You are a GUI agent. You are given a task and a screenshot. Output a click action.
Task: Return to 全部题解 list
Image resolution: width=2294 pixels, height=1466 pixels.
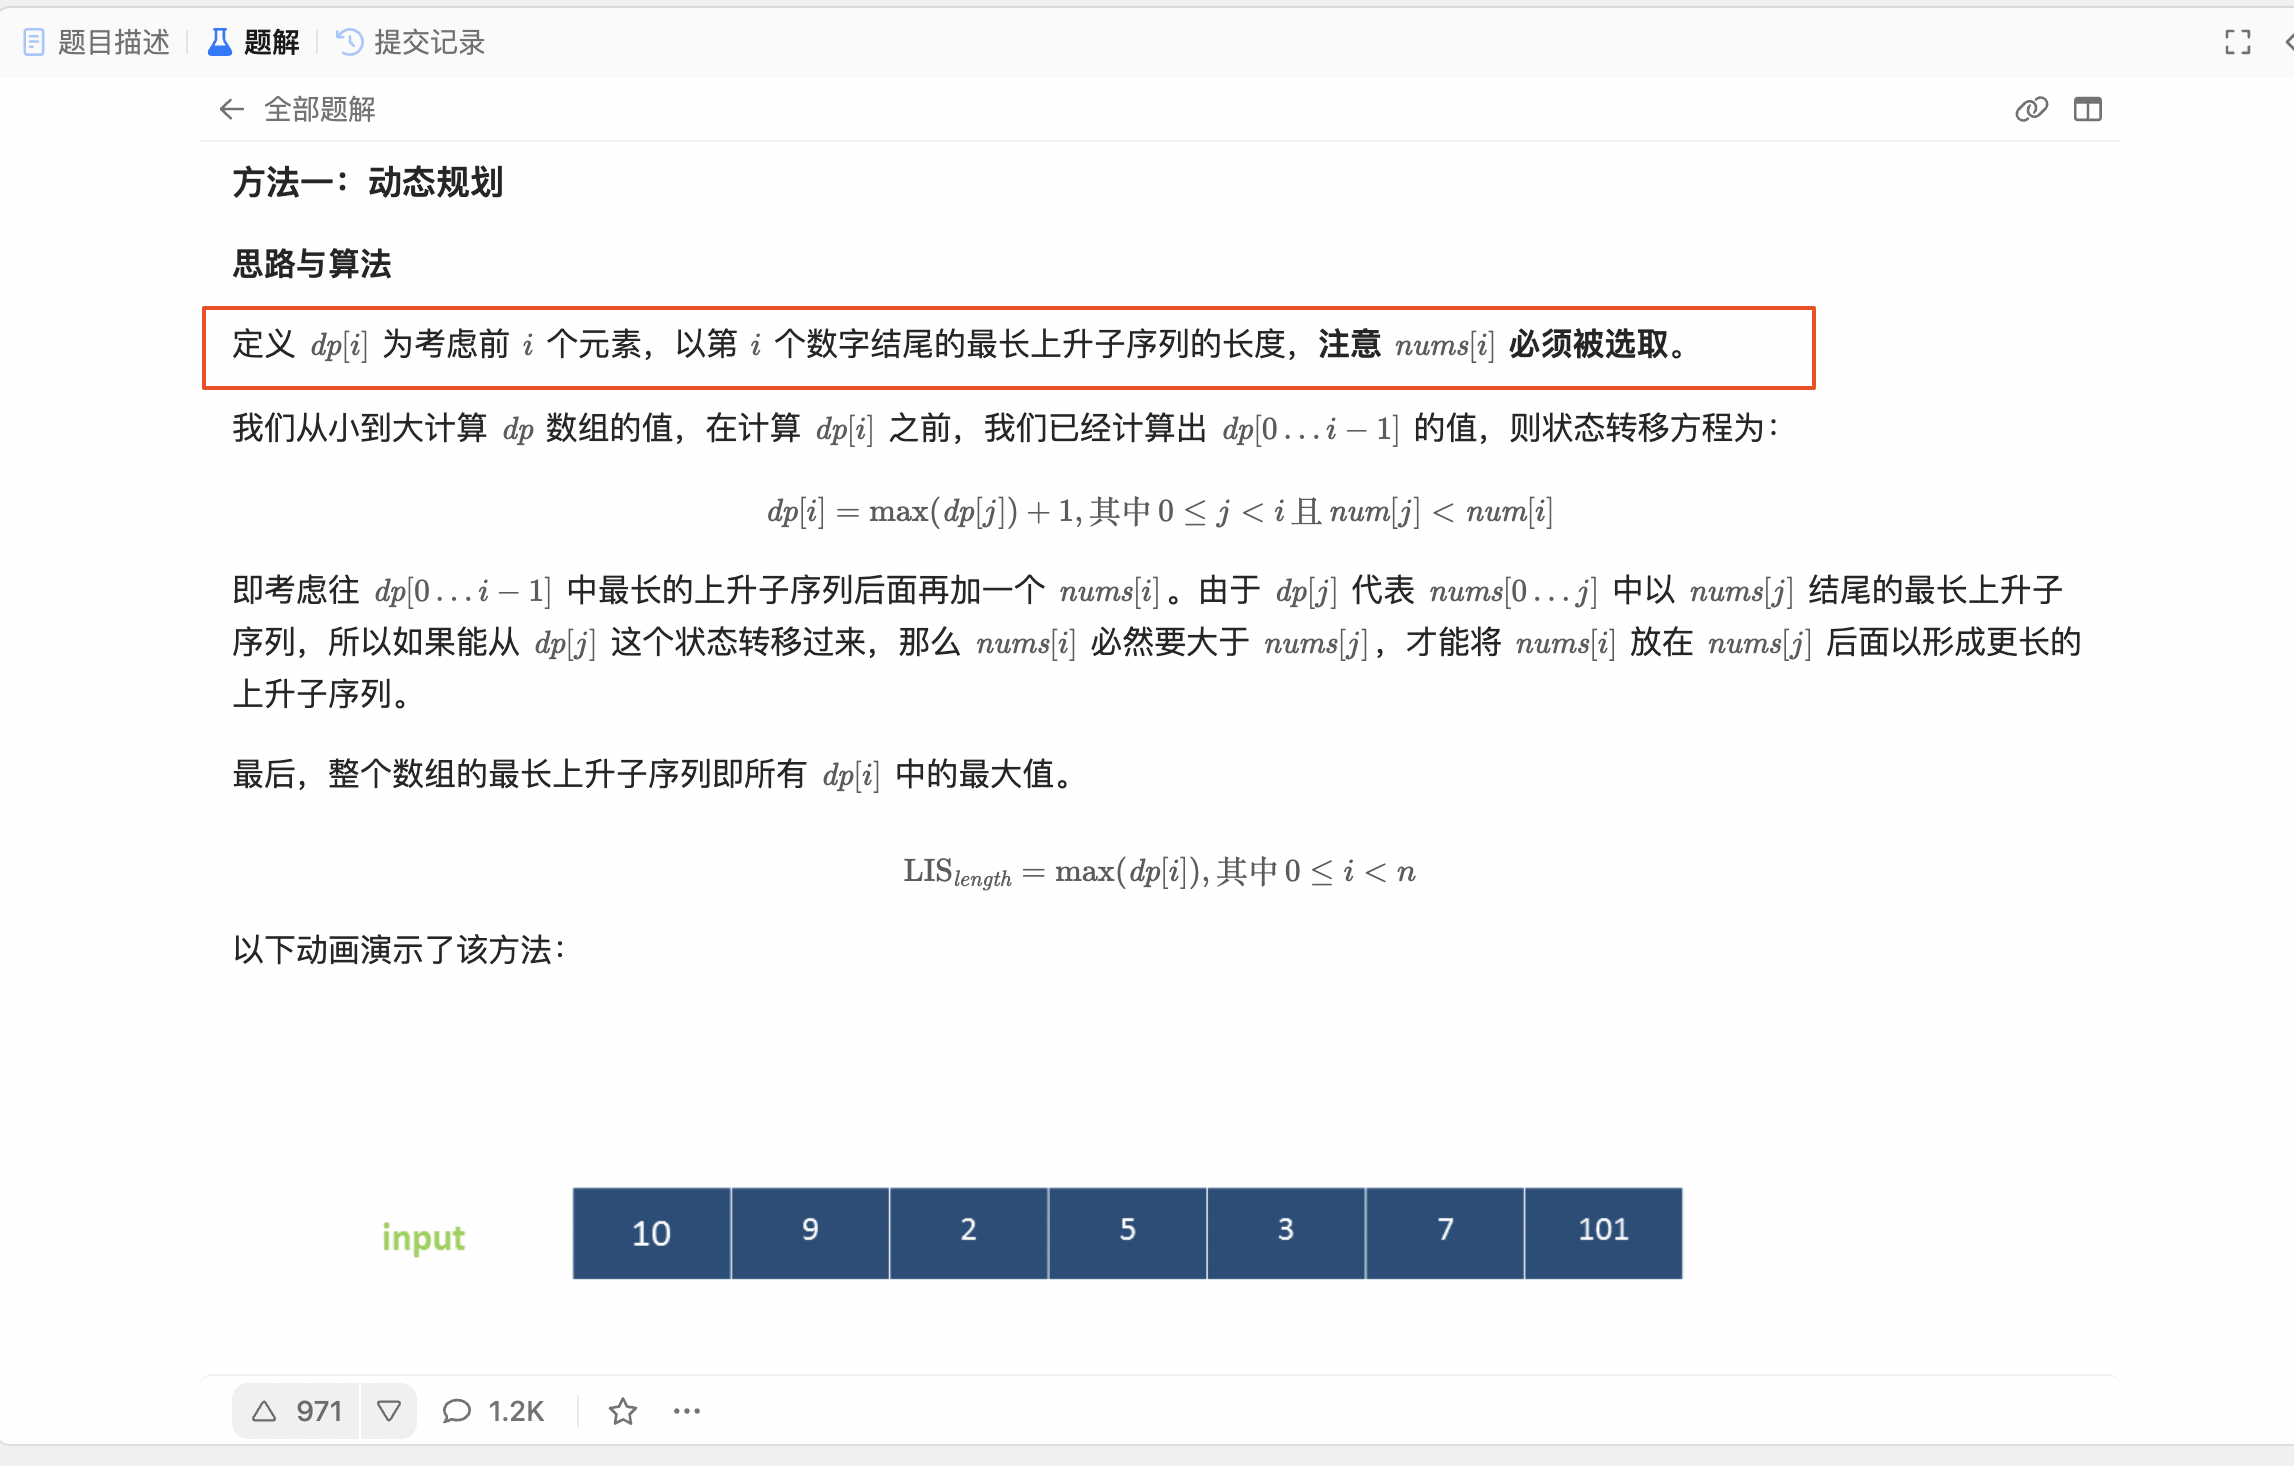tap(319, 109)
